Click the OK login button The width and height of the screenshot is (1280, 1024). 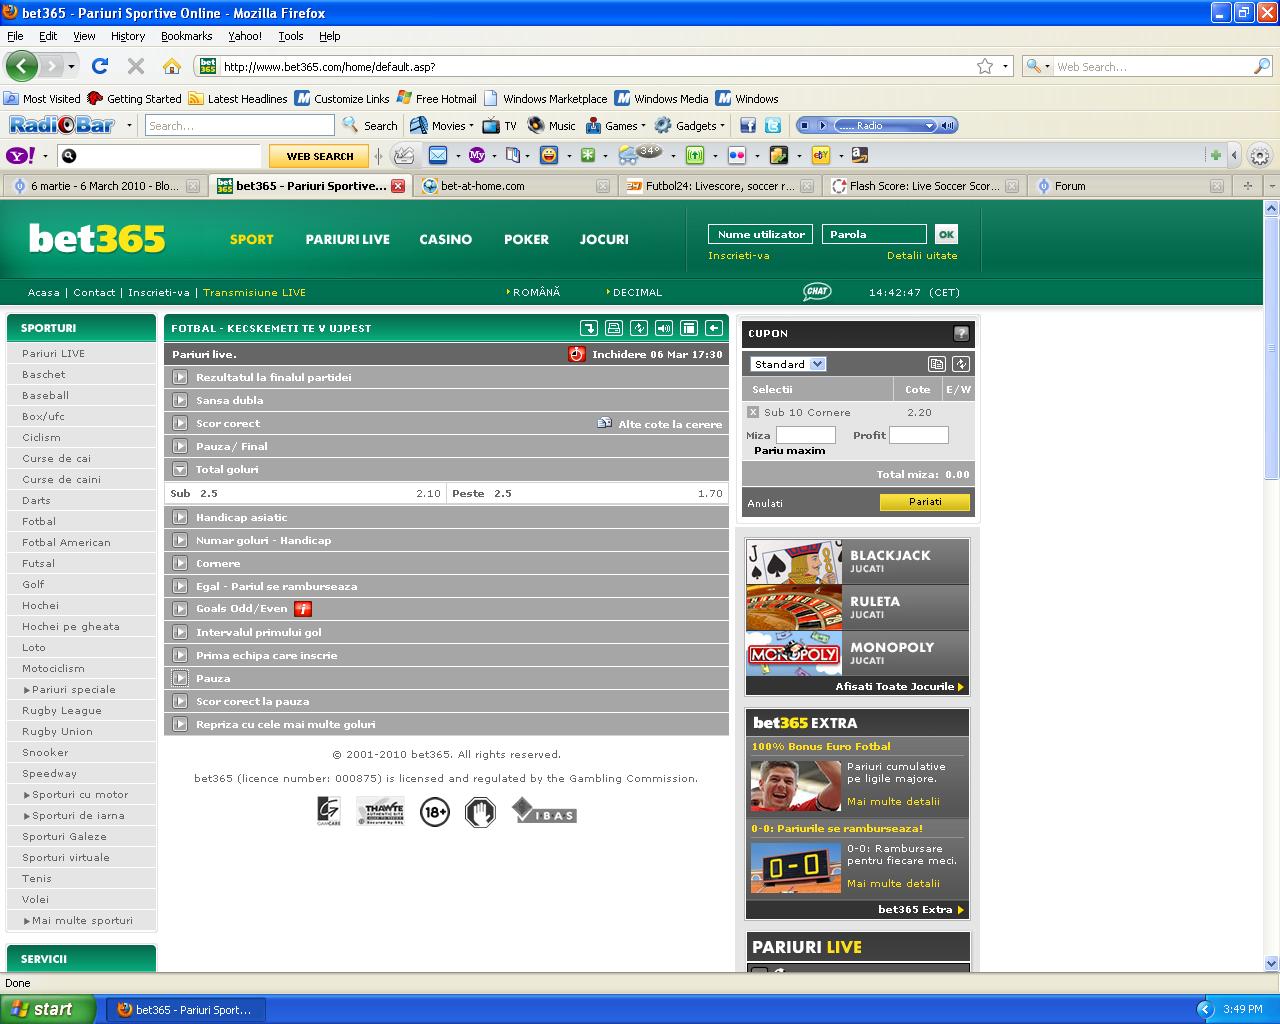[x=946, y=234]
